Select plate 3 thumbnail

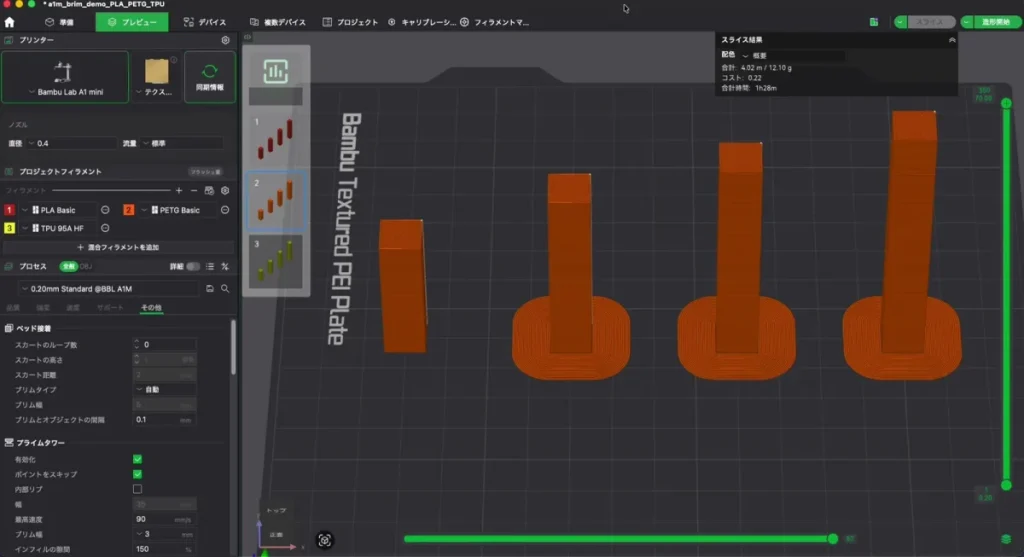tap(276, 261)
